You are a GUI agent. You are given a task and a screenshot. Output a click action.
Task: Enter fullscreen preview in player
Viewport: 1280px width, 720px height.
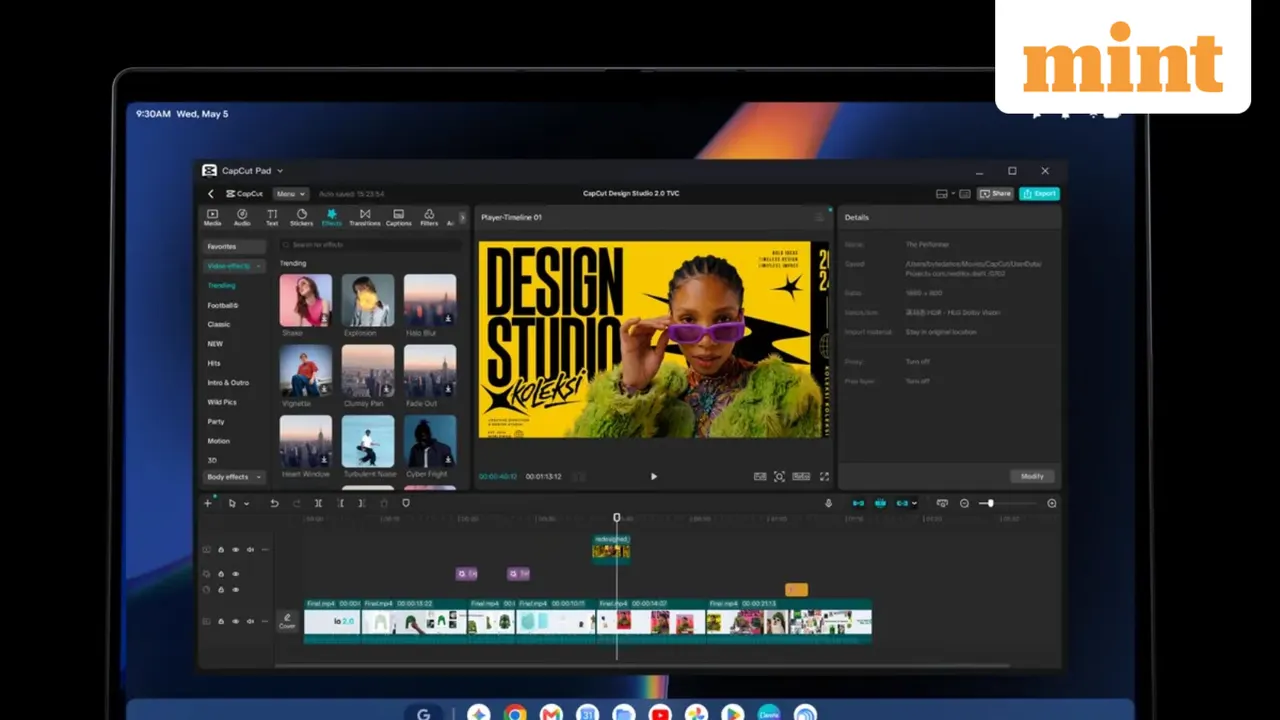(x=824, y=477)
